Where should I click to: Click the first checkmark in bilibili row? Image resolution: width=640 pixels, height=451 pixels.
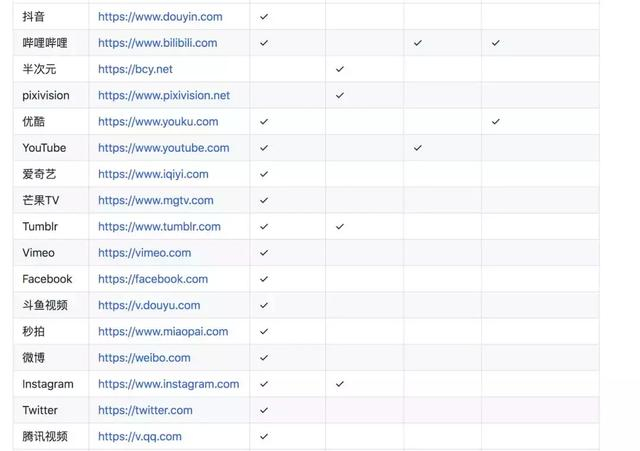coord(264,43)
